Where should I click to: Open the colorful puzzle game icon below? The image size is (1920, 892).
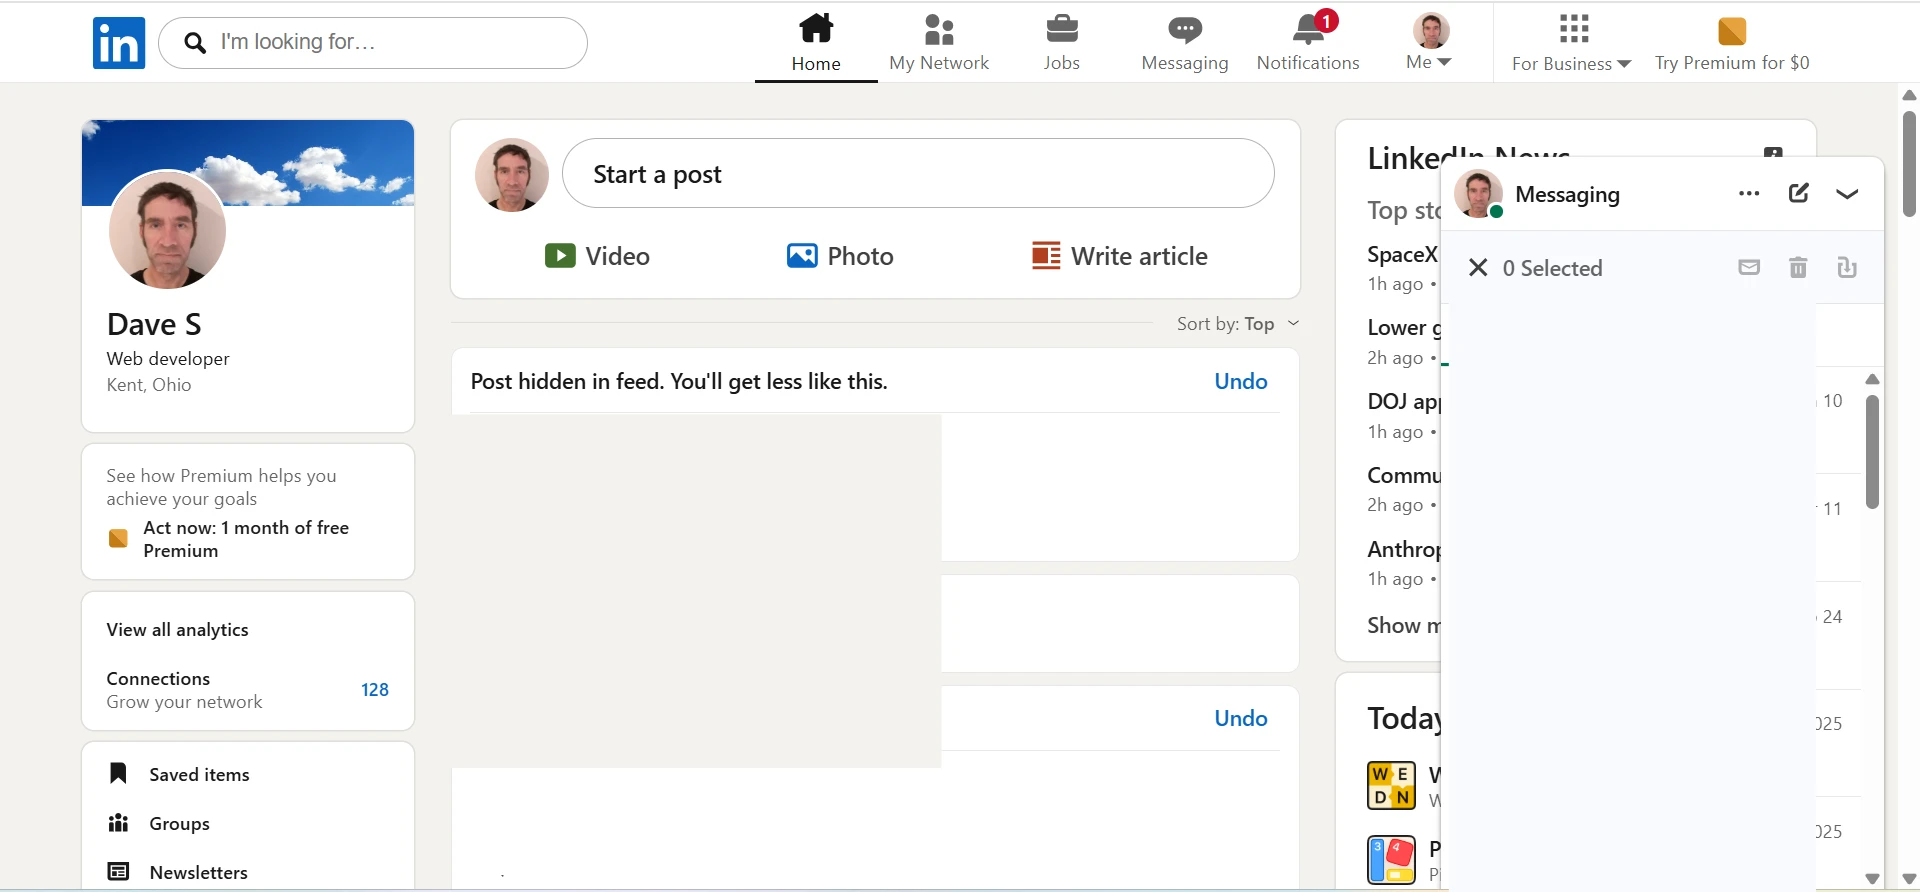pos(1392,859)
